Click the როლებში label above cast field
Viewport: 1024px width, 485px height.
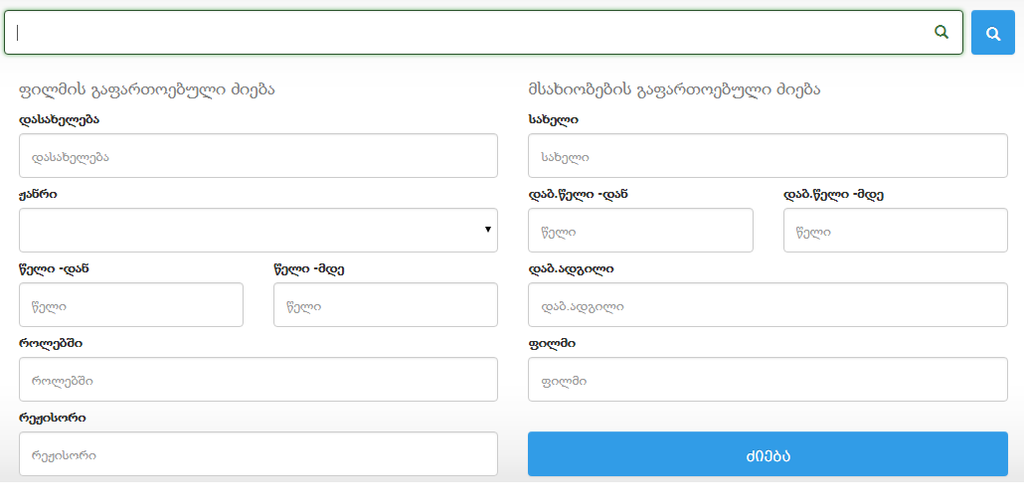click(x=51, y=343)
